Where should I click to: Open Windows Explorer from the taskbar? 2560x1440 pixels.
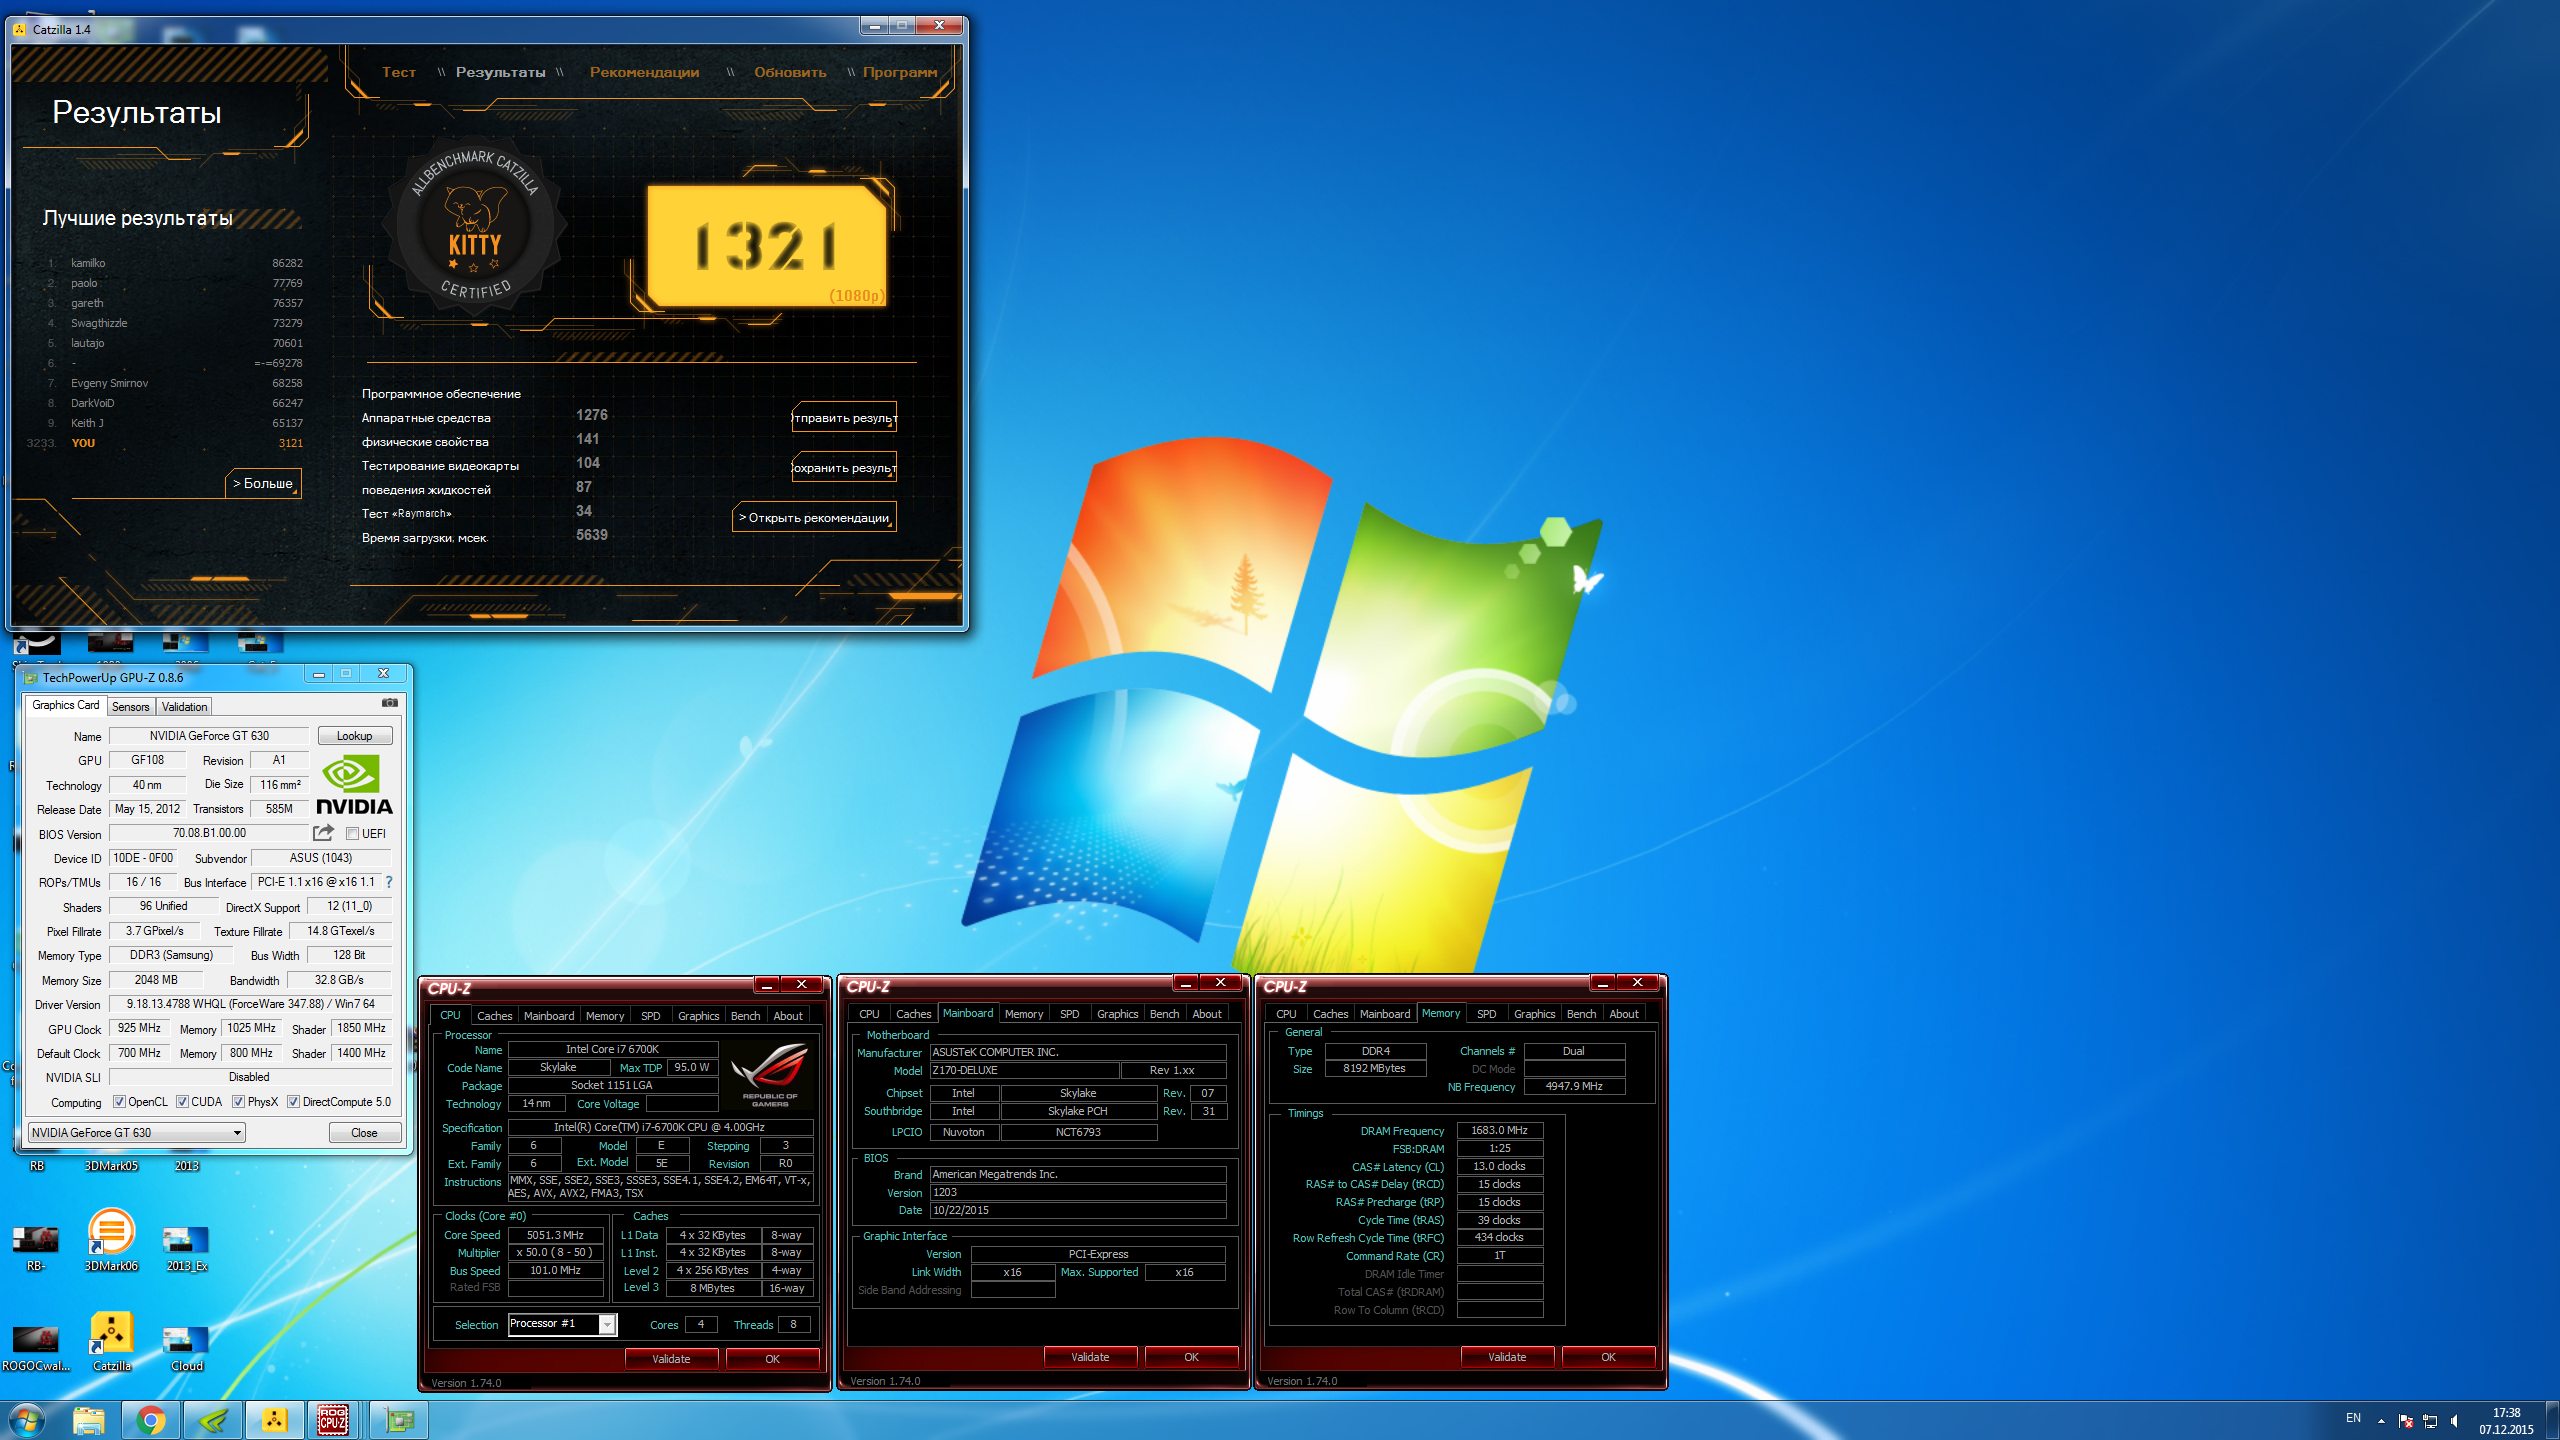(x=89, y=1420)
